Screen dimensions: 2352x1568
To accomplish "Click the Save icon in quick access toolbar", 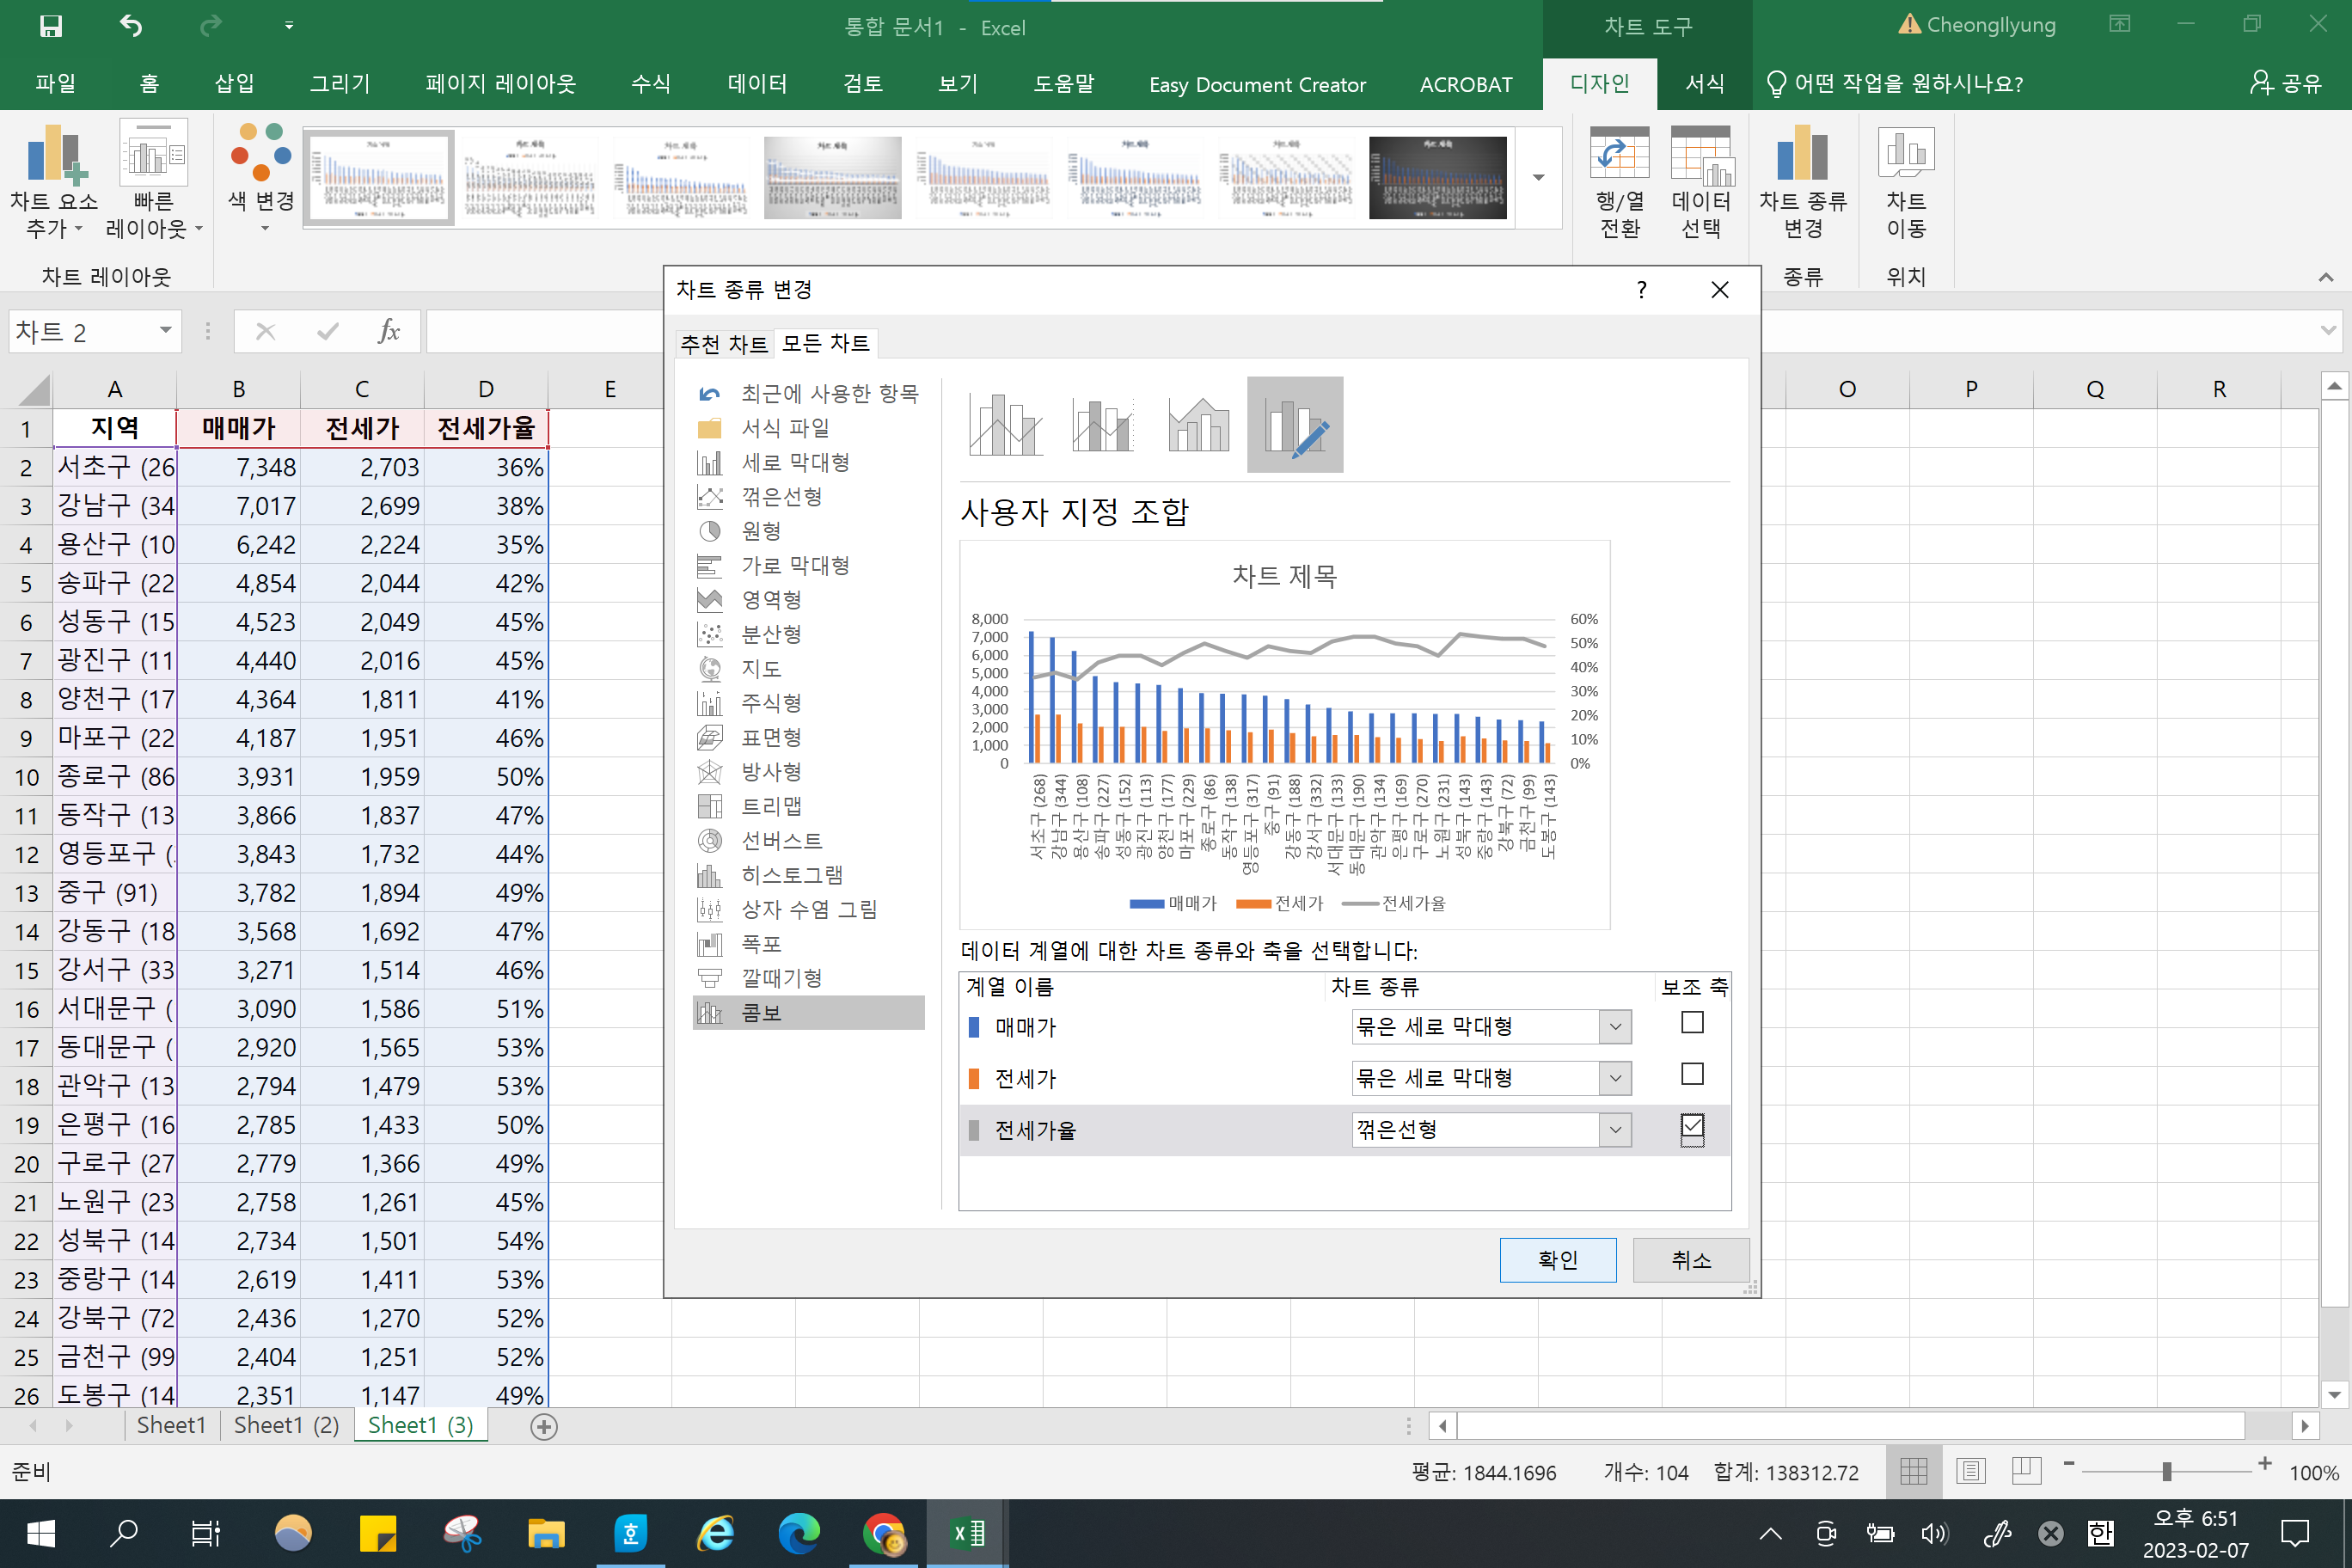I will [51, 26].
